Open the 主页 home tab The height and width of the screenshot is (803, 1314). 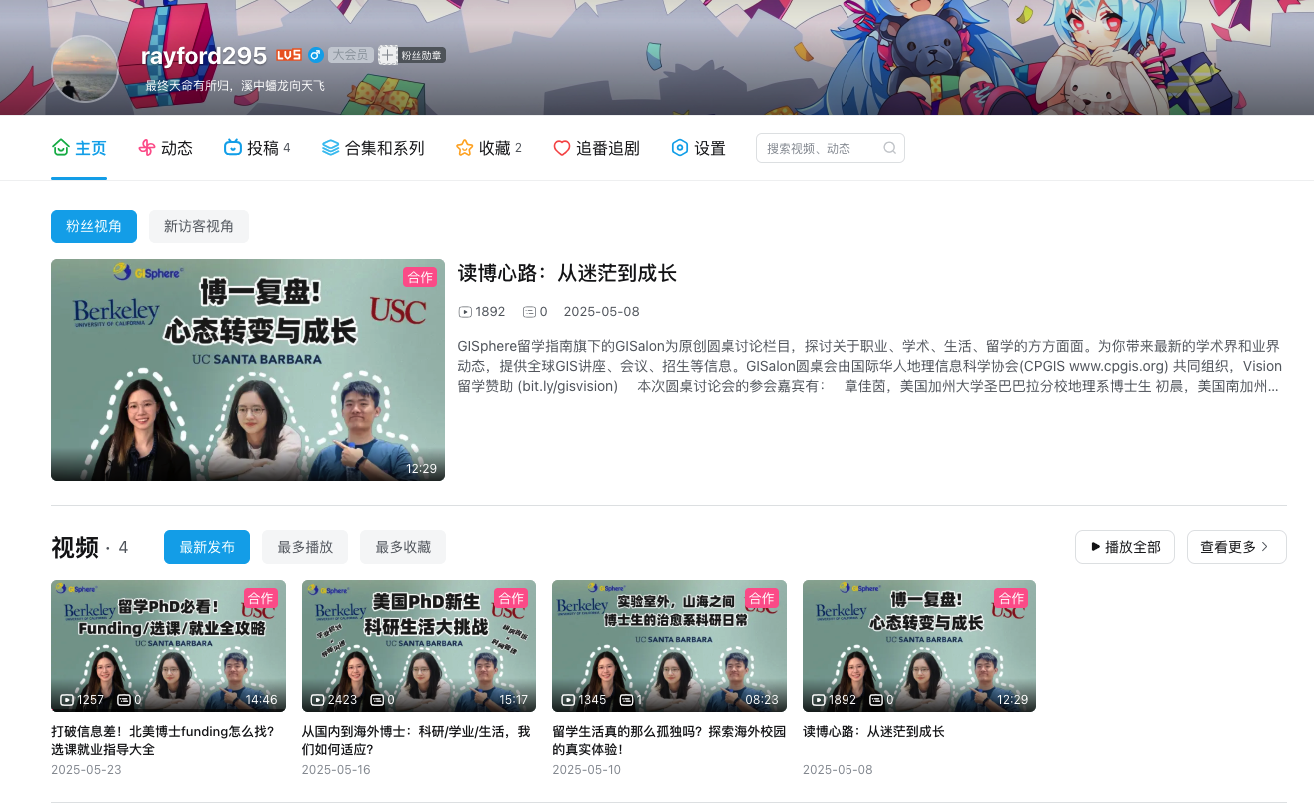pos(79,148)
